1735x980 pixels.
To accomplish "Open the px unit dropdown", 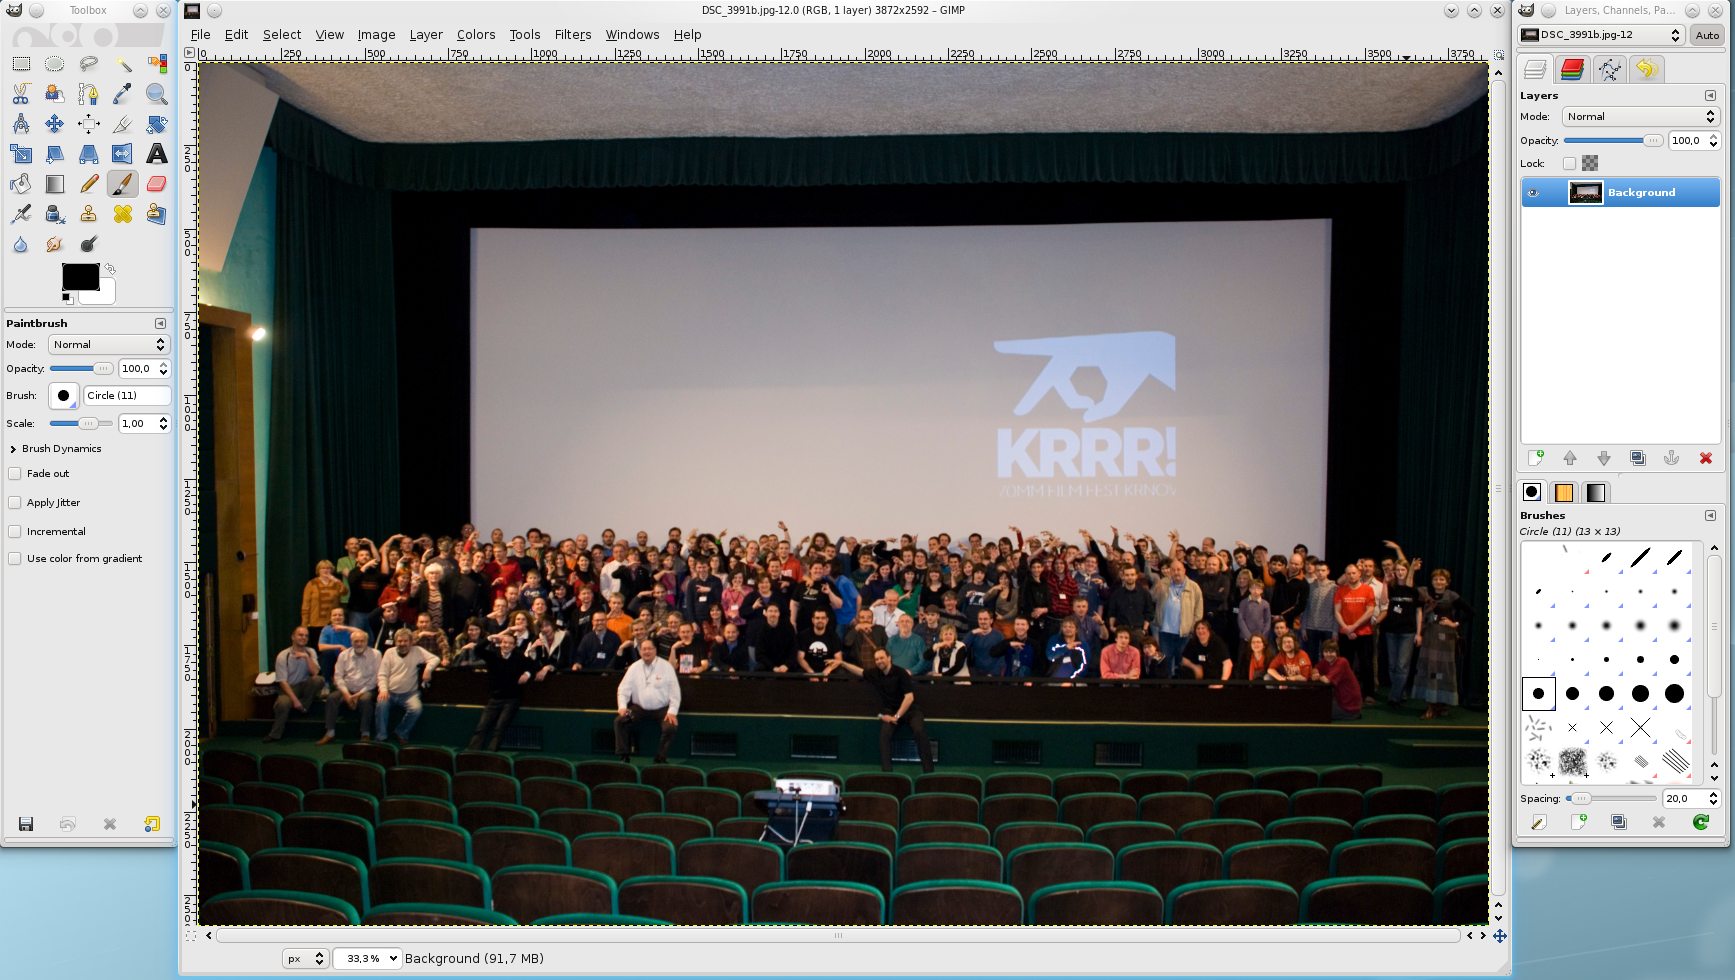I will (x=305, y=958).
